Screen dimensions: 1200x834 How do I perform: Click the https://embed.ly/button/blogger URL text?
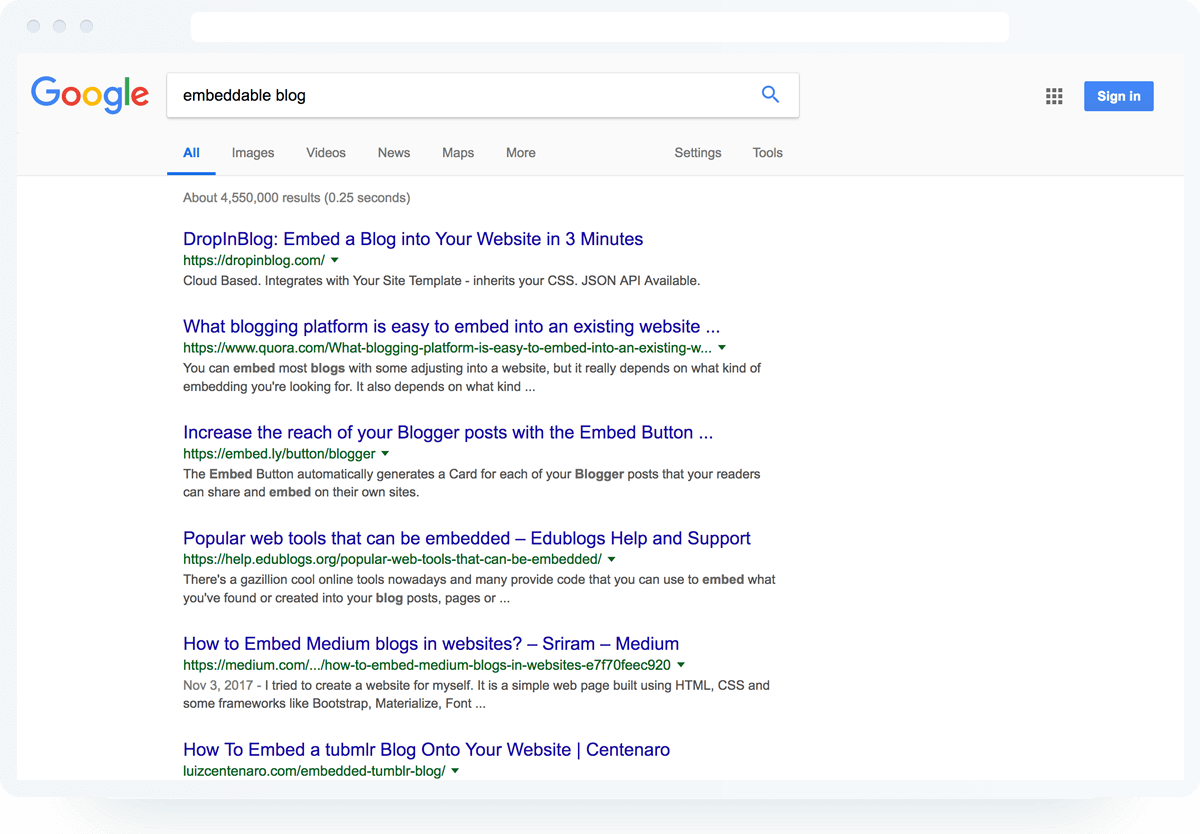(279, 454)
